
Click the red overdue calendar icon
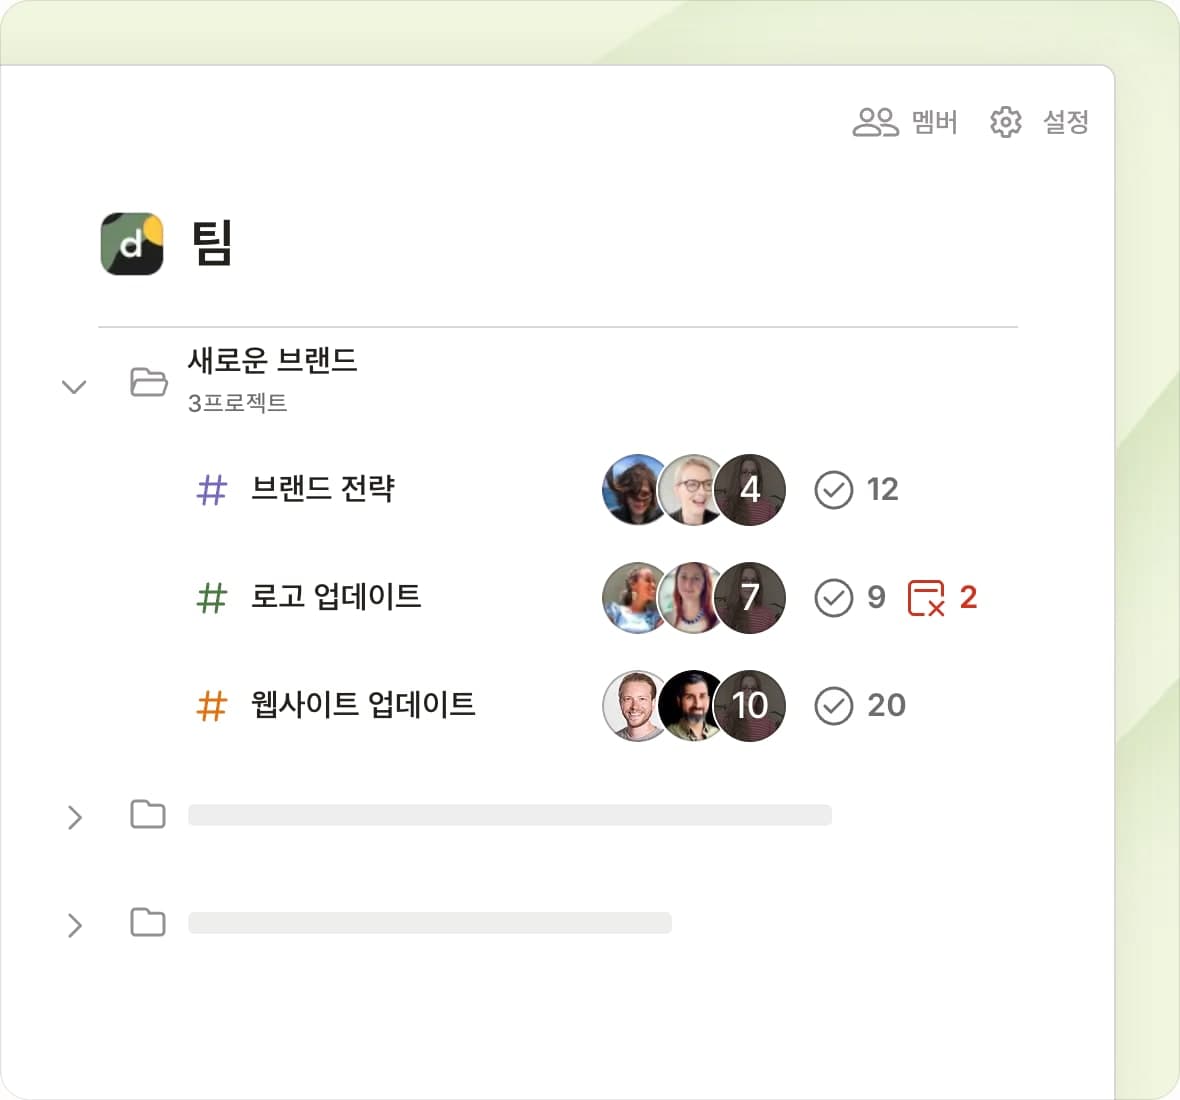(926, 598)
